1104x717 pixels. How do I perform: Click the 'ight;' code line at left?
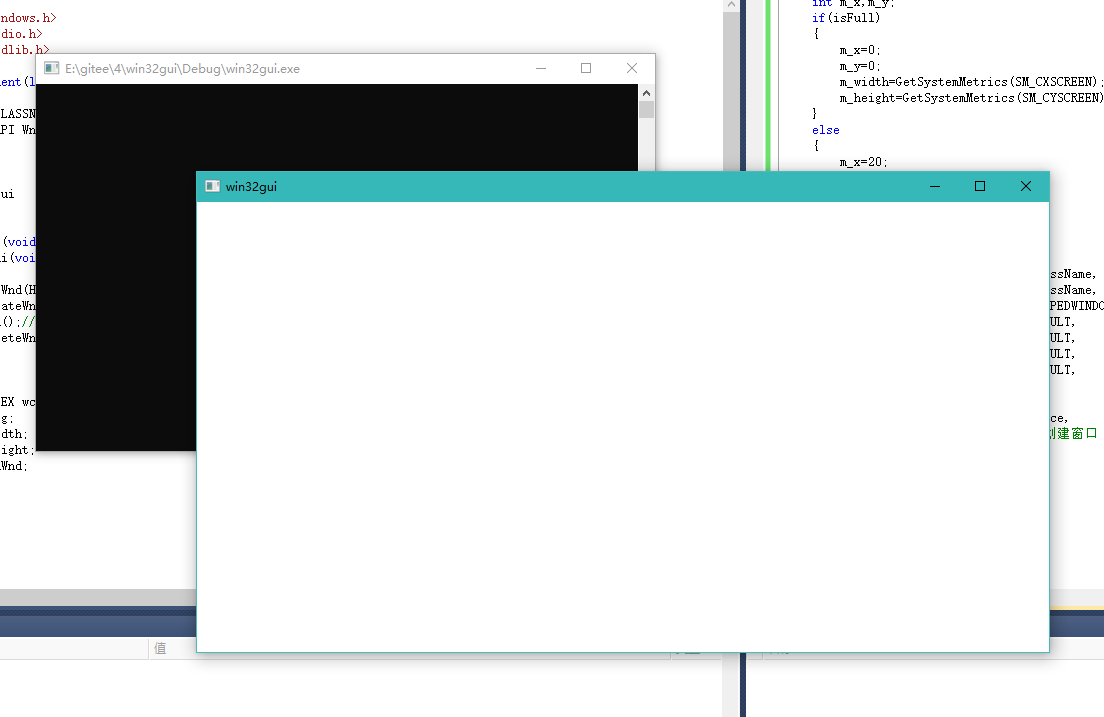click(17, 450)
